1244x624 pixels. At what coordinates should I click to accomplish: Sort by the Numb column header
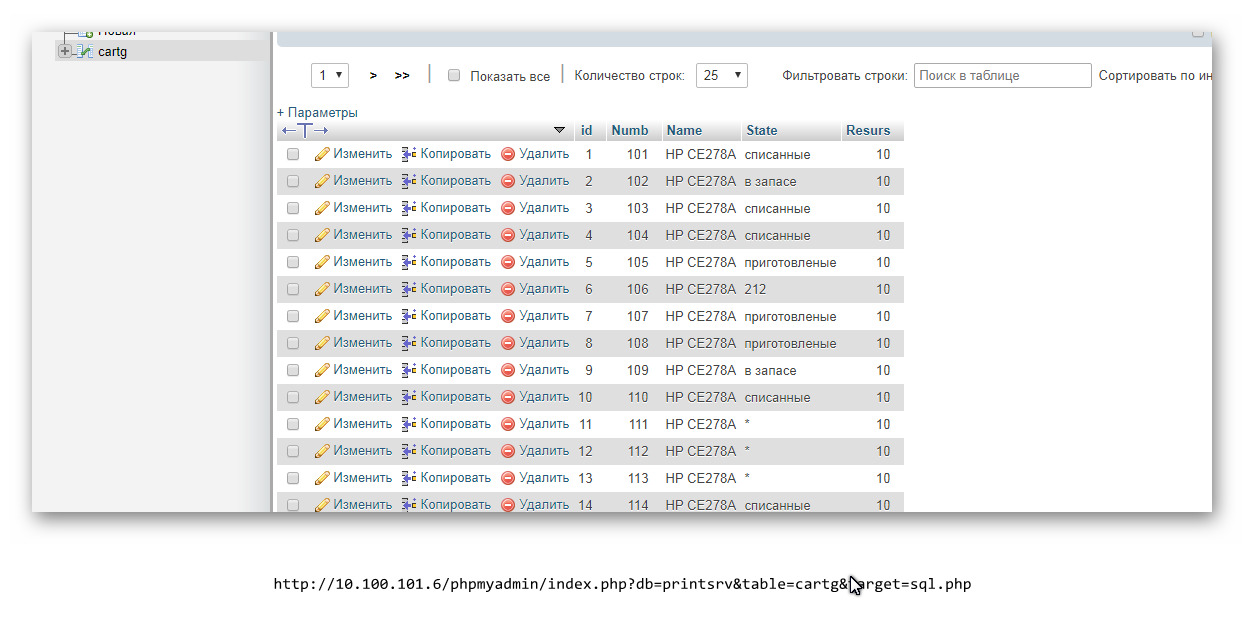(x=630, y=130)
